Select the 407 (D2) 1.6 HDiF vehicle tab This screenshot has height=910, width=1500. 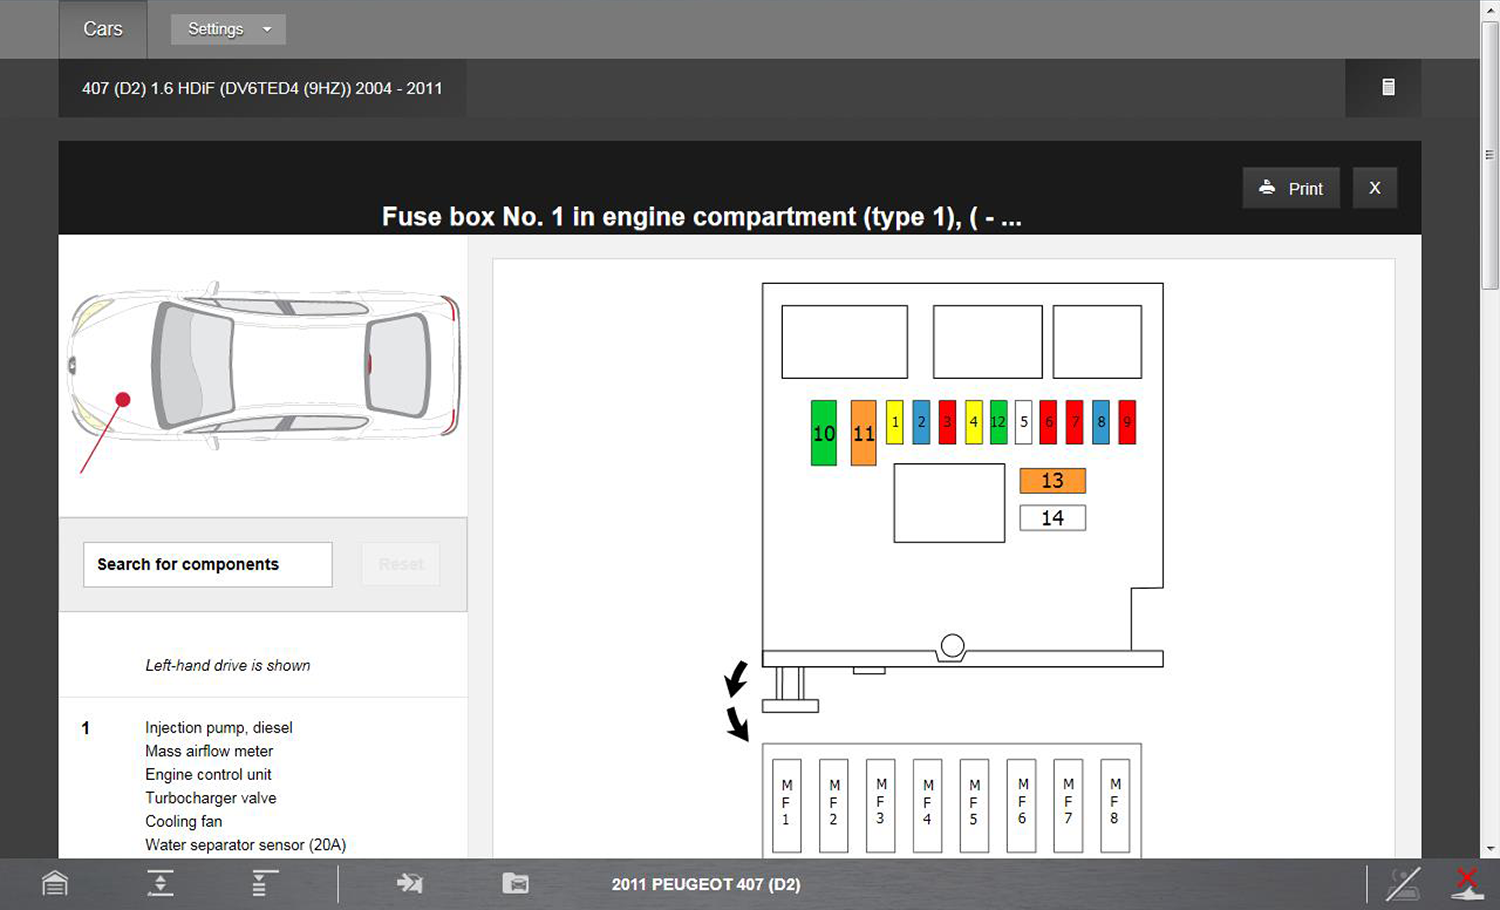click(x=262, y=88)
